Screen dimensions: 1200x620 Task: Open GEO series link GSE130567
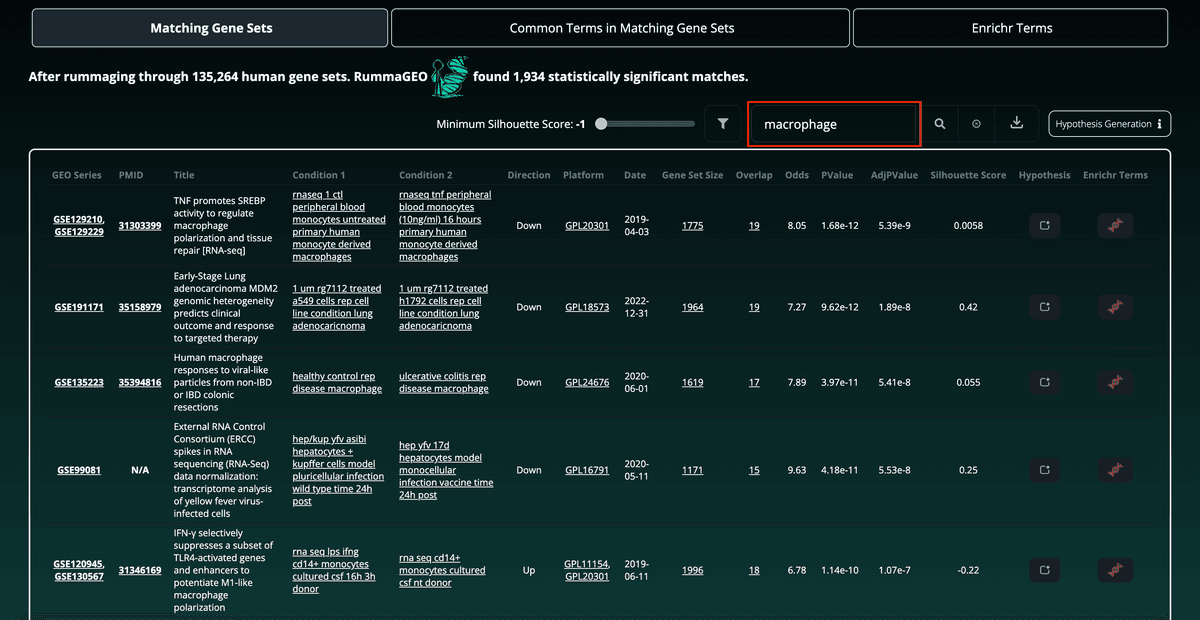79,577
